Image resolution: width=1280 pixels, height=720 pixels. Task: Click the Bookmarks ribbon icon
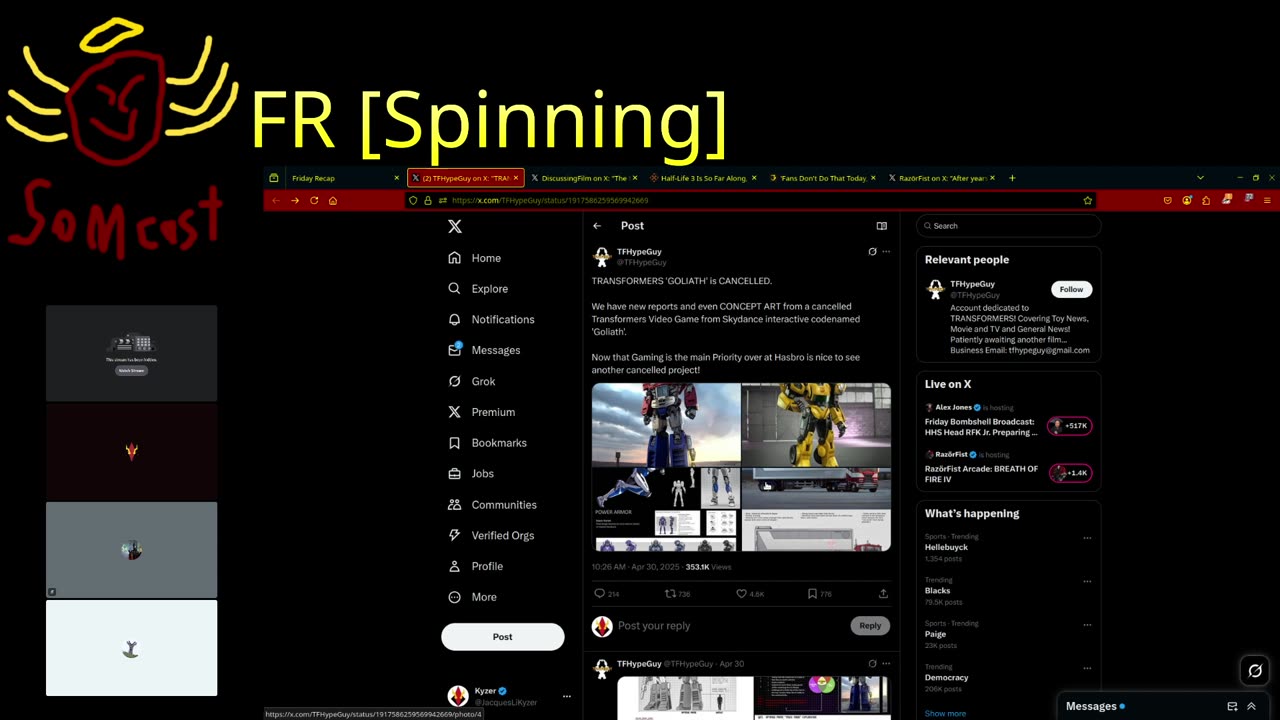click(455, 443)
